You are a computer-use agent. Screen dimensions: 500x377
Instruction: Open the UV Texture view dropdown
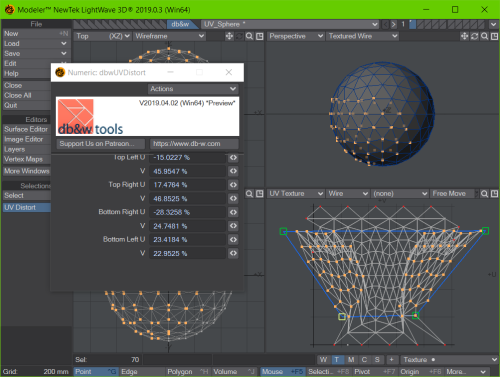296,194
